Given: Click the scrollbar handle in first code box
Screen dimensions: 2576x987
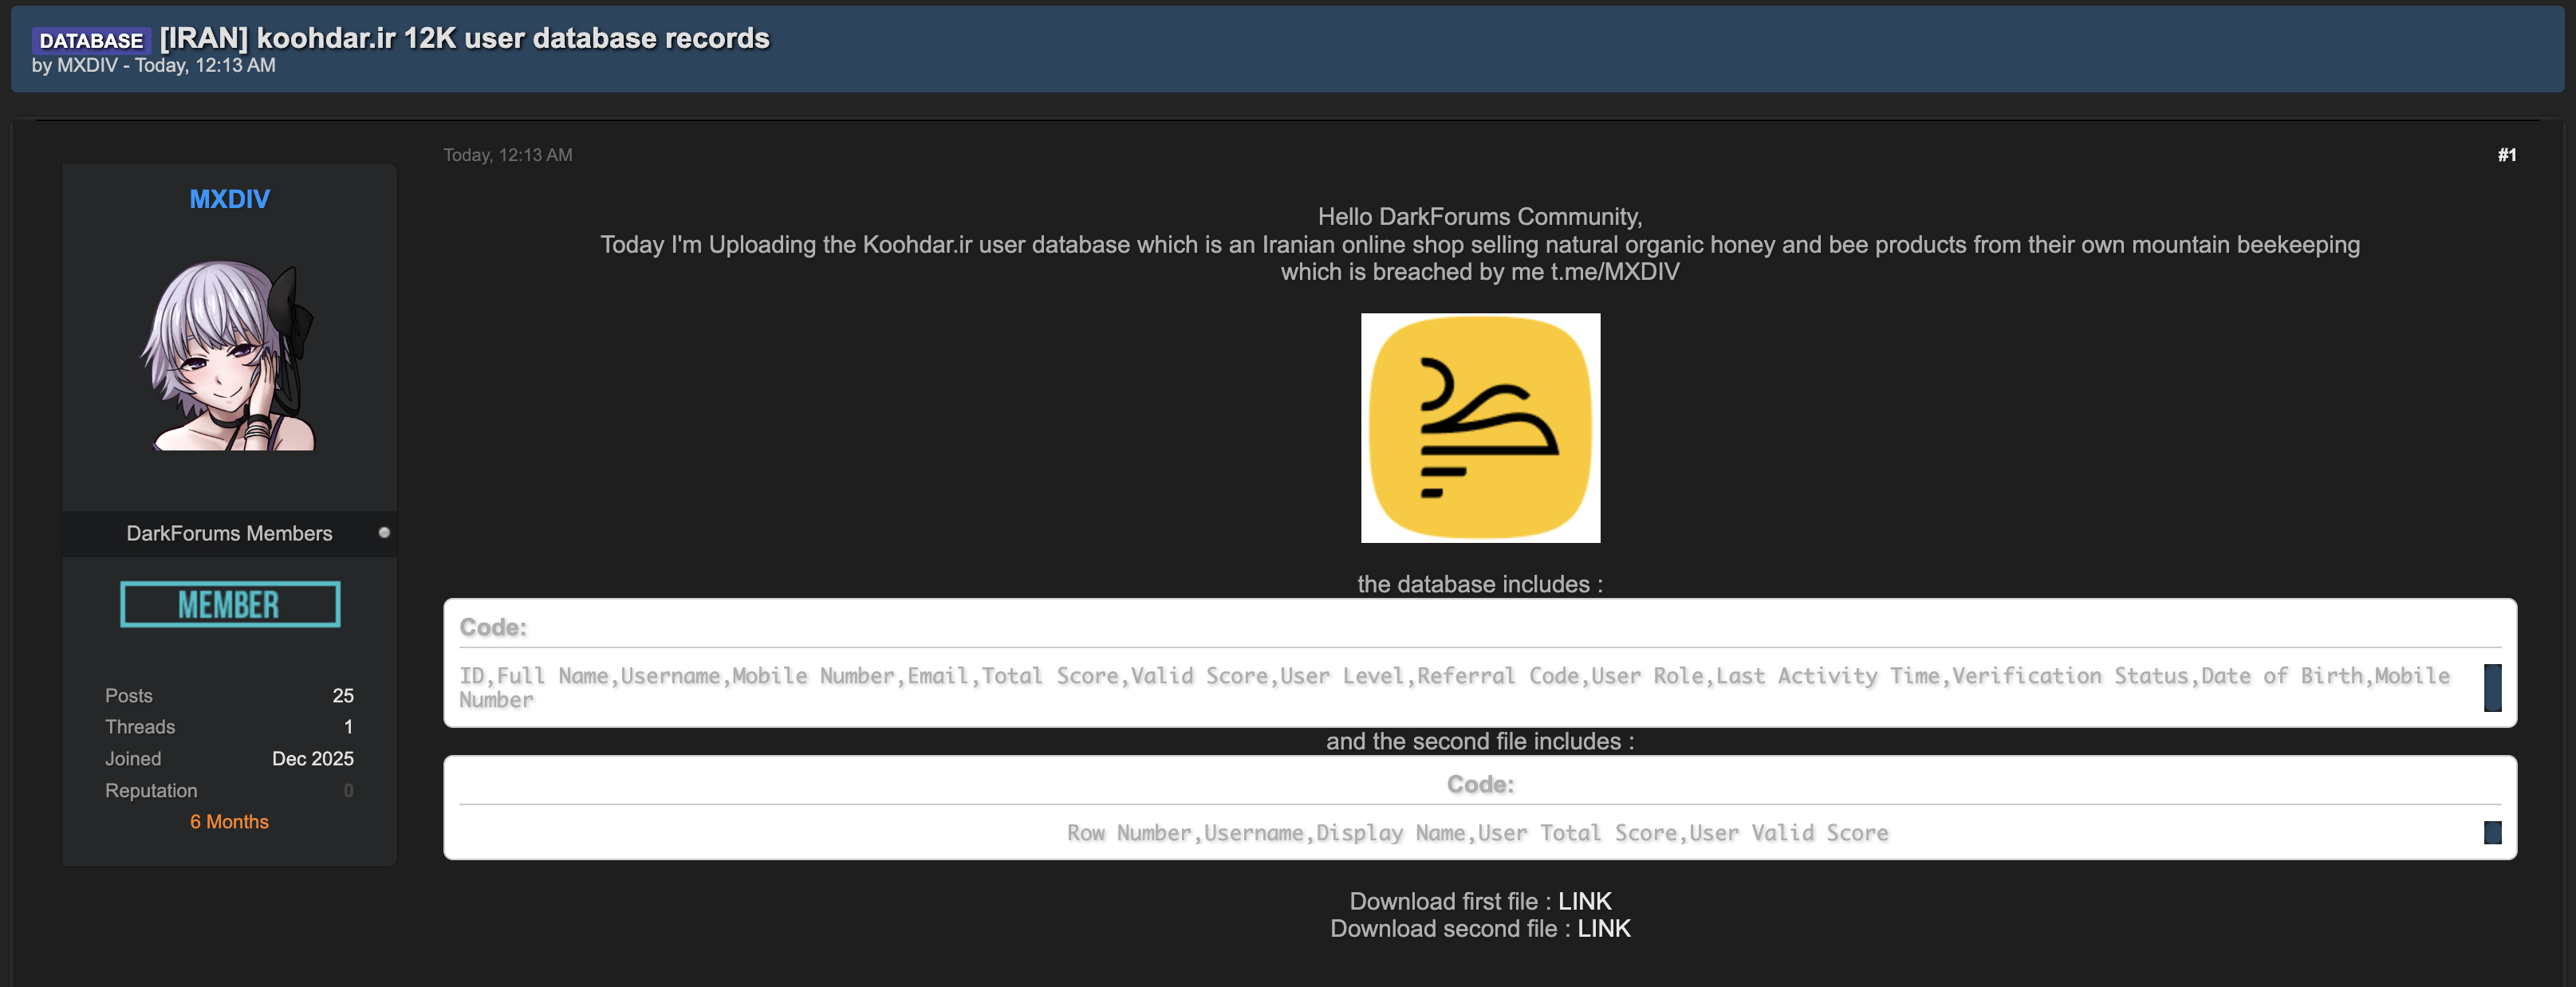Looking at the screenshot, I should coord(2492,688).
